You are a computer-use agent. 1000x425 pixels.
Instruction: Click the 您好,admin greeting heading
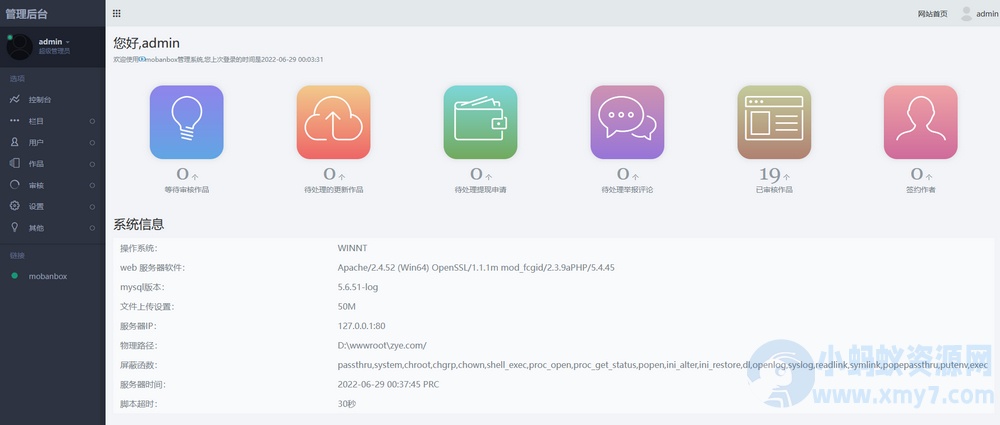[x=147, y=43]
